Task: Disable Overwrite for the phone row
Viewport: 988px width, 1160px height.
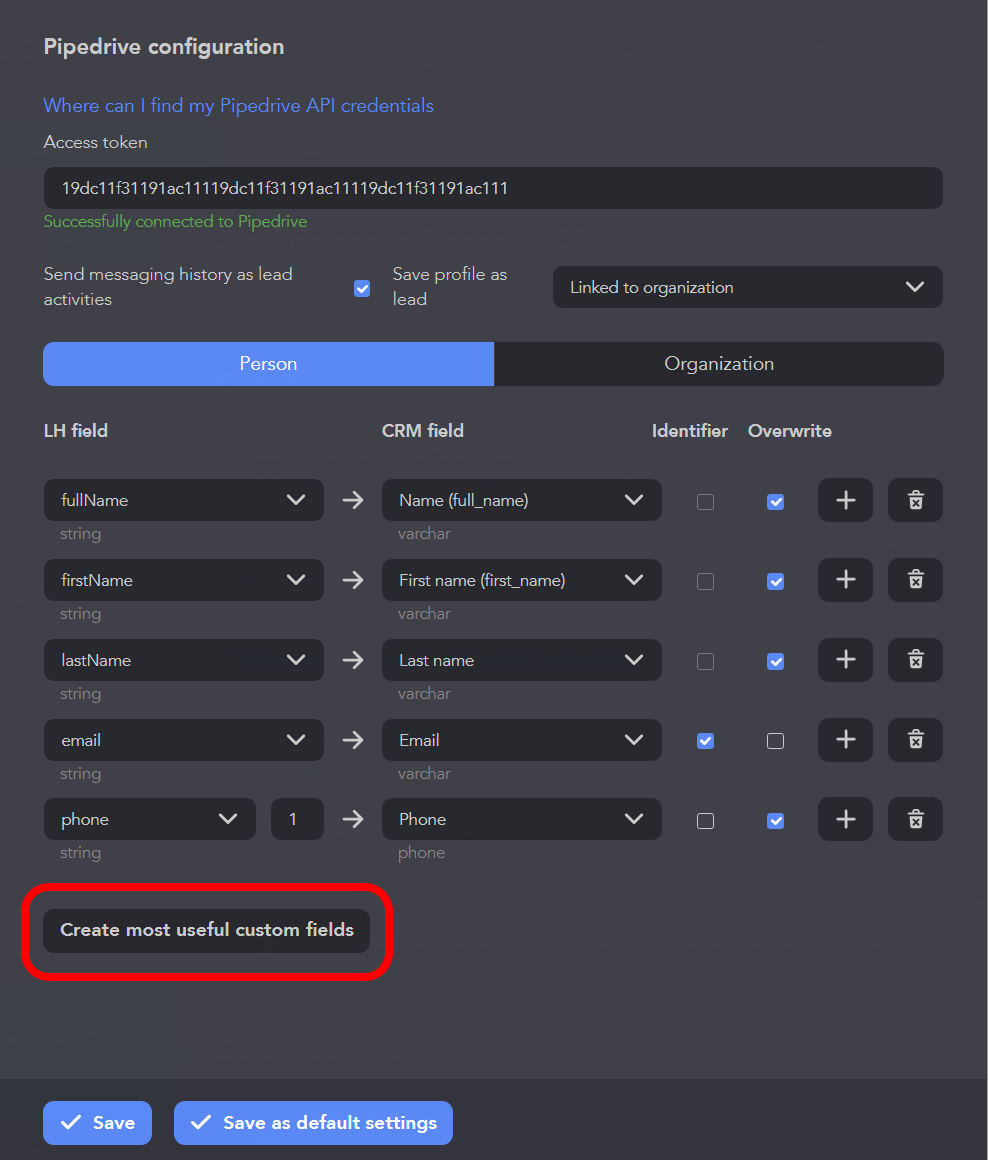Action: click(x=776, y=820)
